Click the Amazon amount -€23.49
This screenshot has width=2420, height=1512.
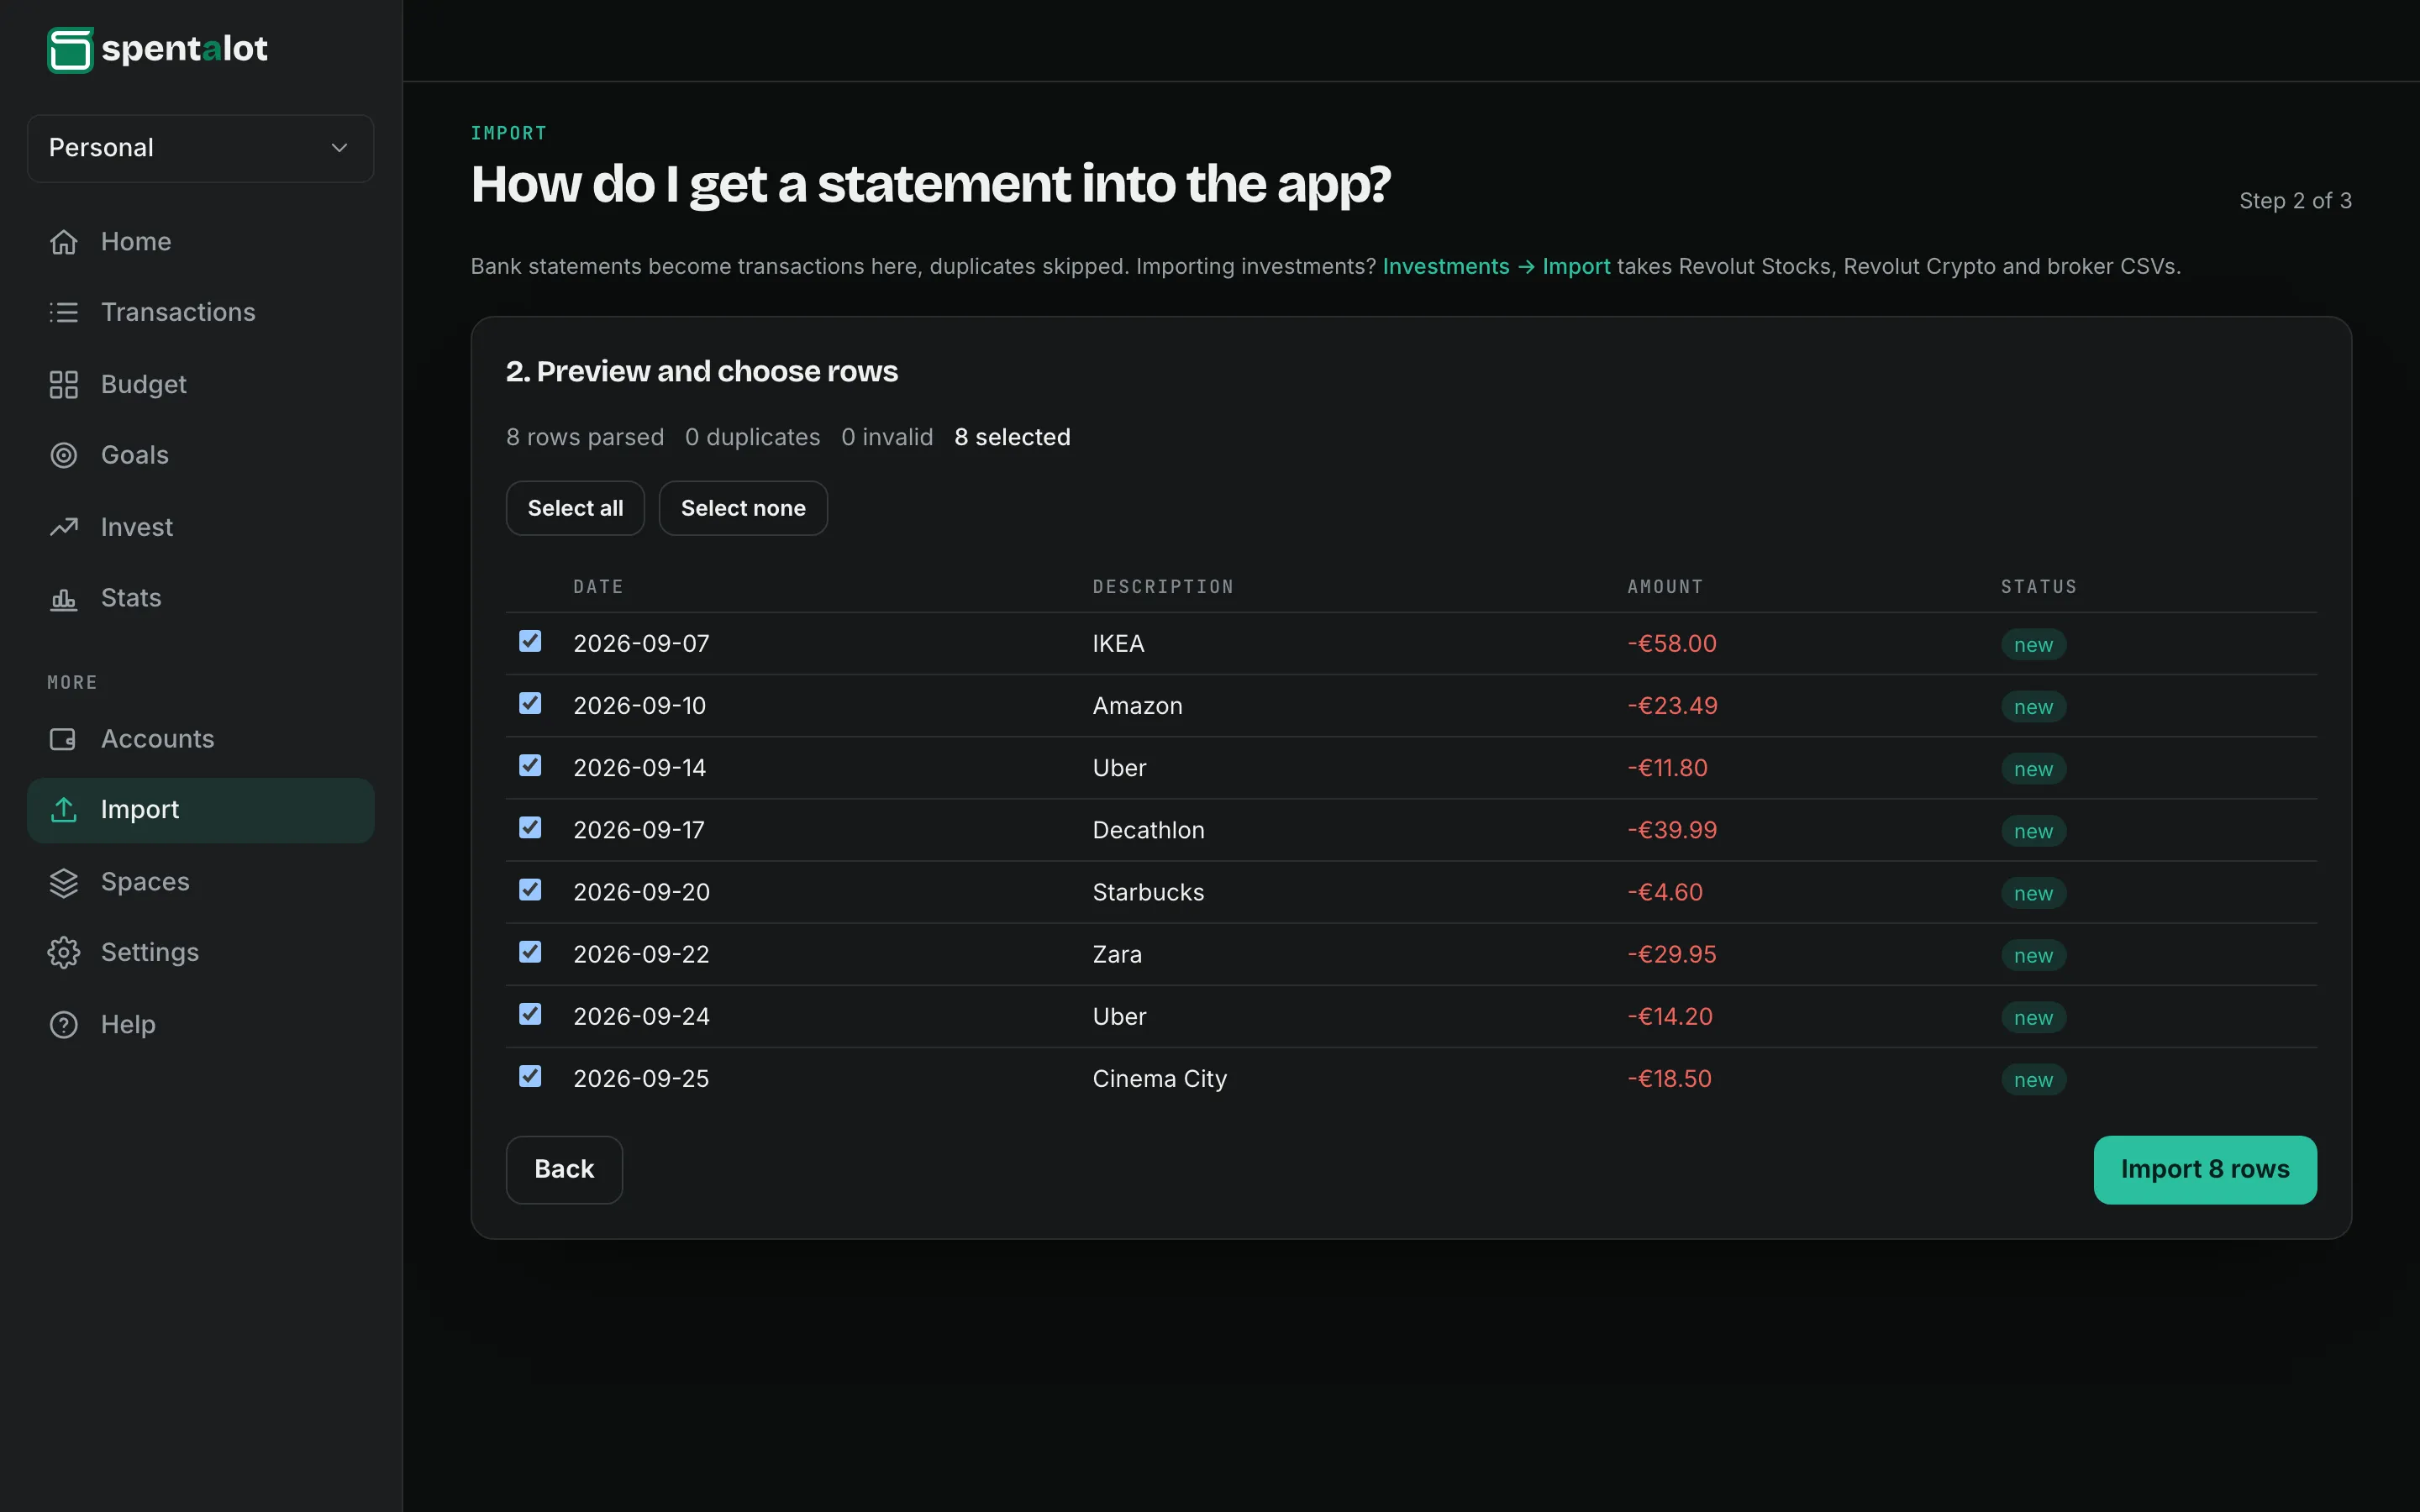[x=1672, y=706]
